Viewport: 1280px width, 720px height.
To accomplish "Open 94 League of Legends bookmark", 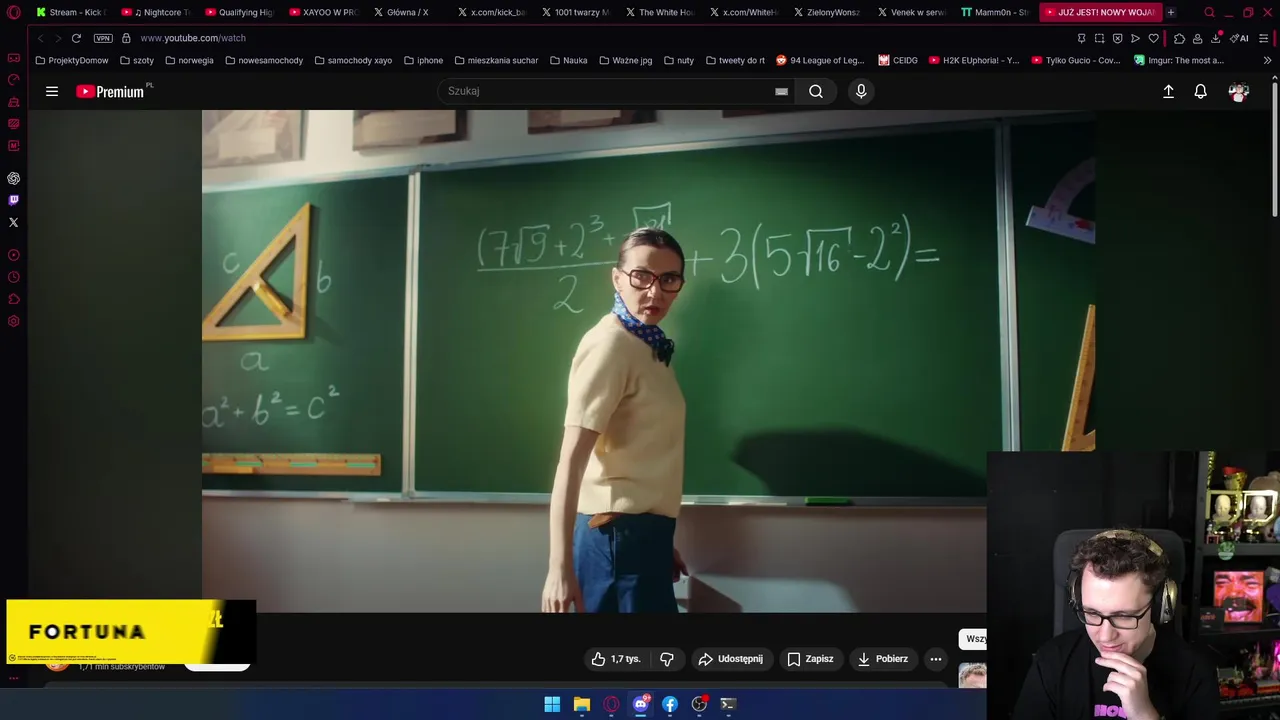I will point(820,60).
